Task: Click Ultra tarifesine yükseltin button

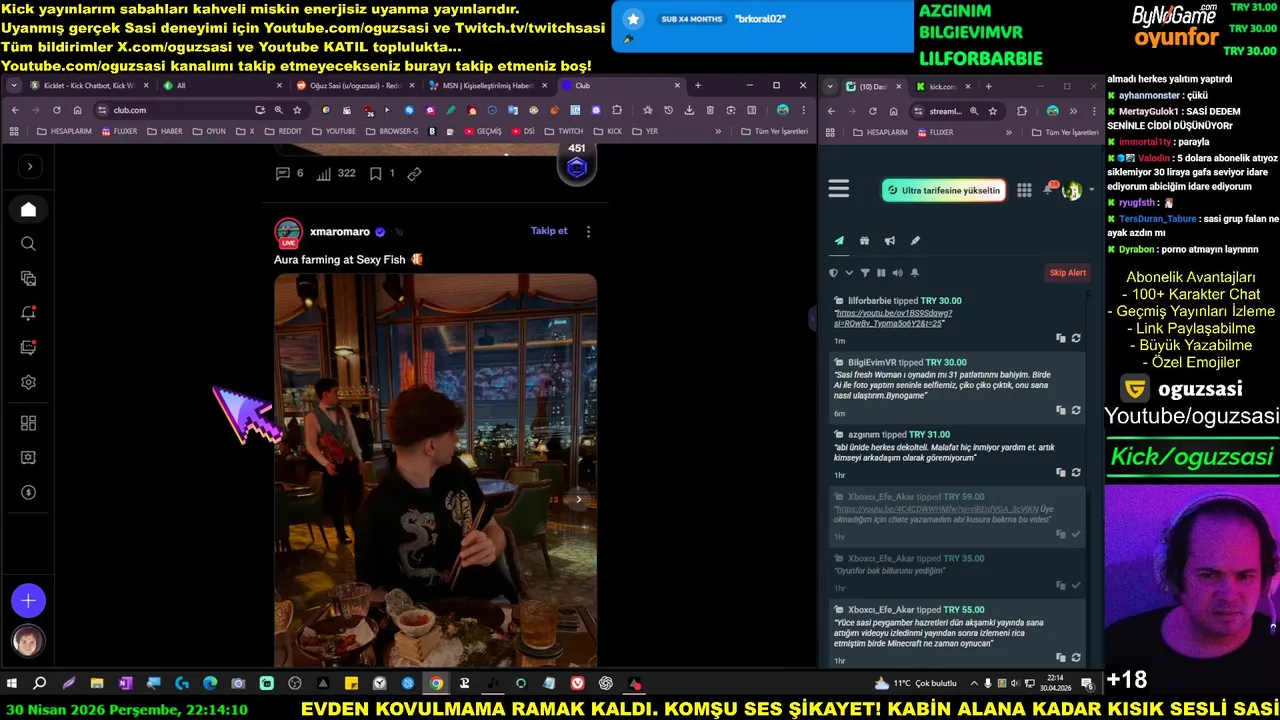Action: [x=943, y=190]
